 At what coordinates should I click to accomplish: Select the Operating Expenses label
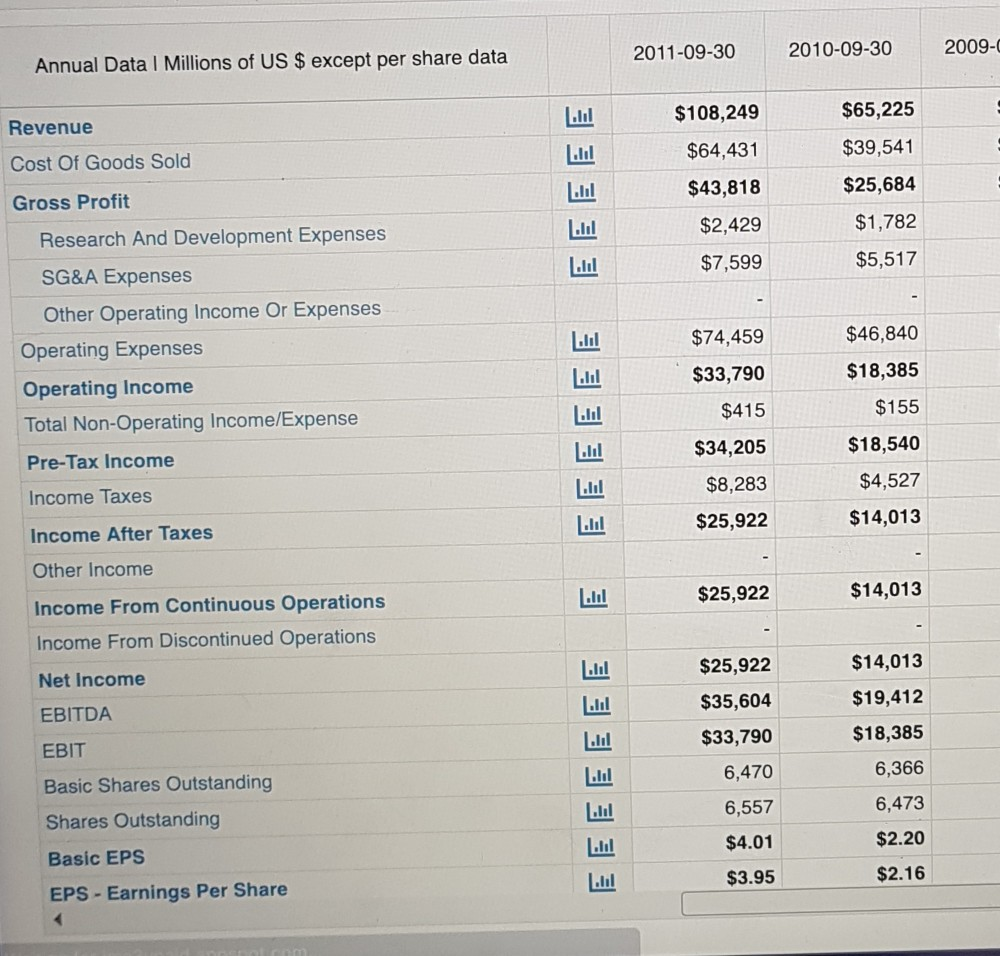112,349
